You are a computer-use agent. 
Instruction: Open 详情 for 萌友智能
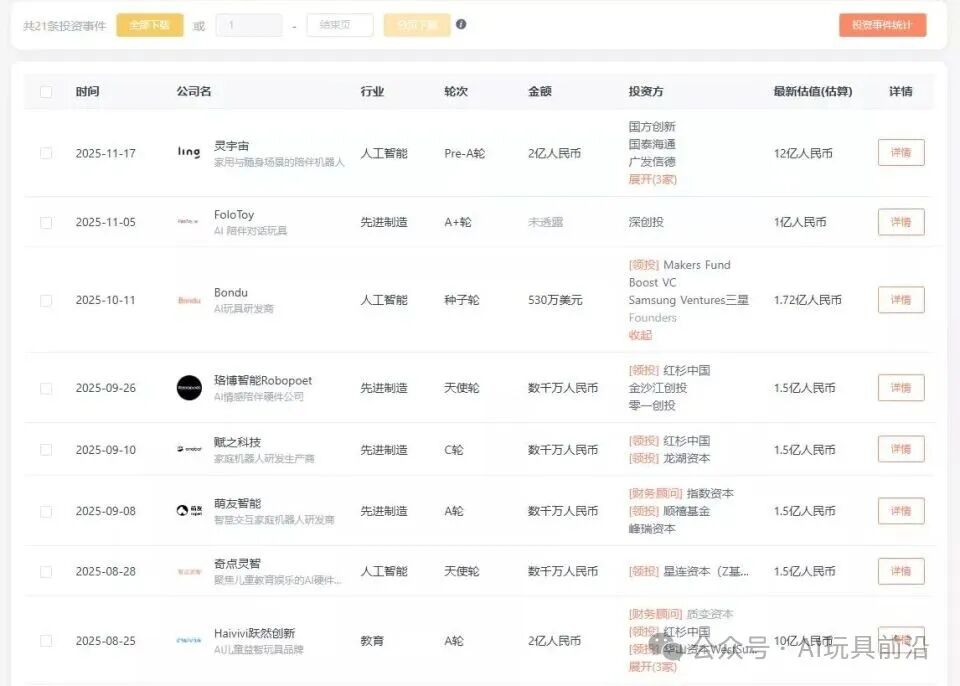click(x=901, y=511)
